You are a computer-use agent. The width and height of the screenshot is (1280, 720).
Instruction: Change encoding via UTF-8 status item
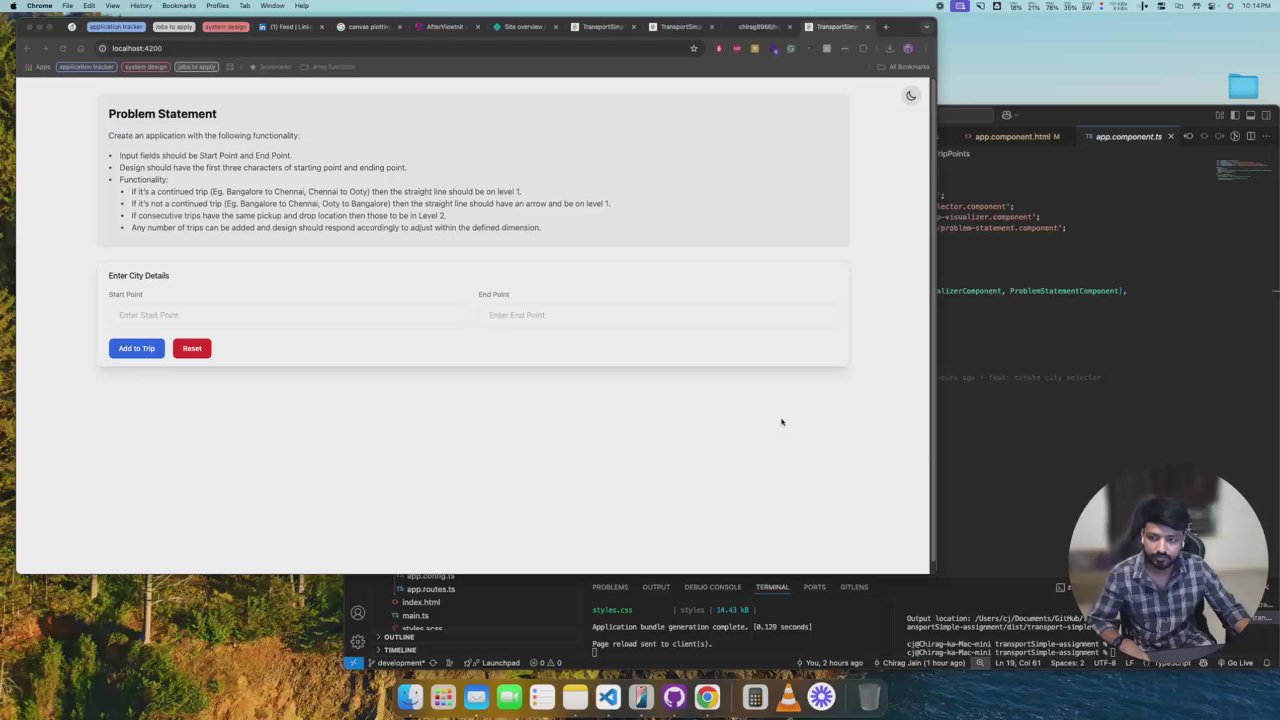point(1105,663)
